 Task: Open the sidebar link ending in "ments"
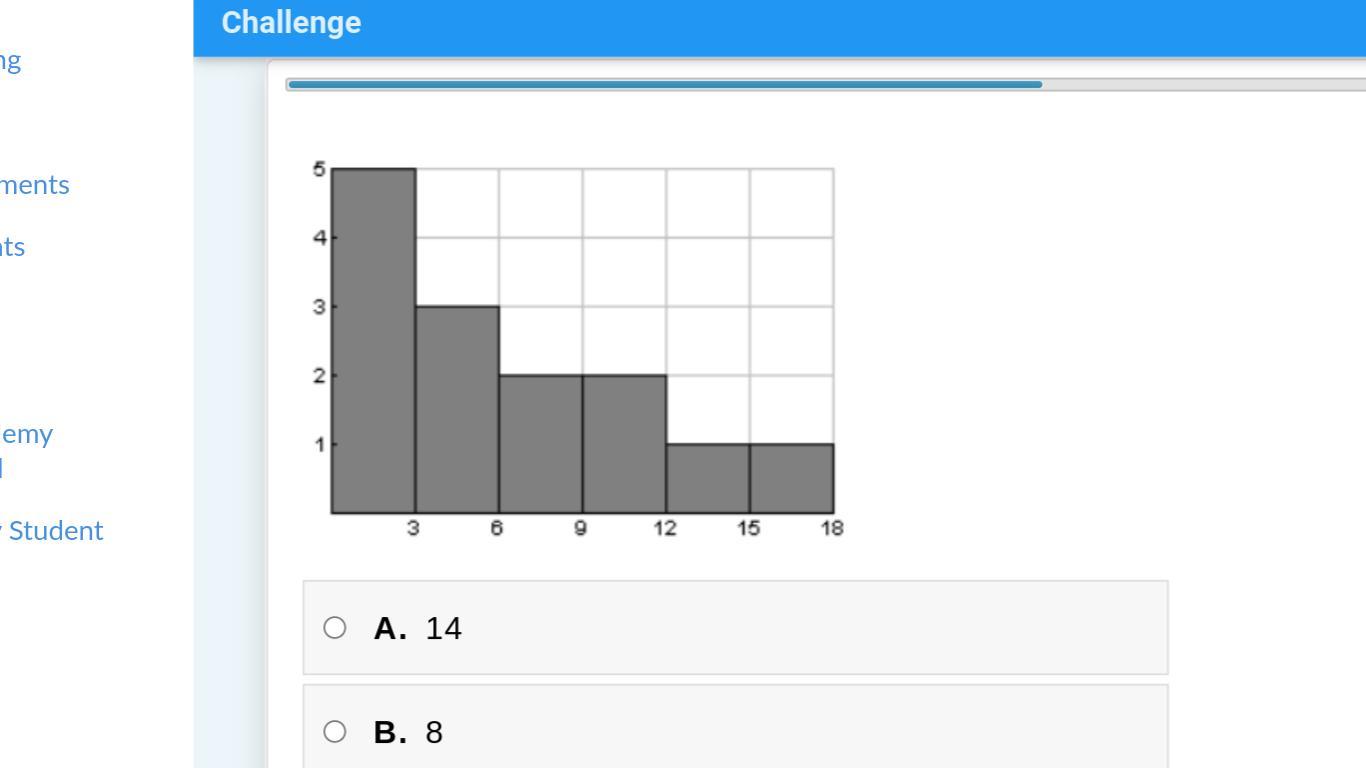pos(35,185)
